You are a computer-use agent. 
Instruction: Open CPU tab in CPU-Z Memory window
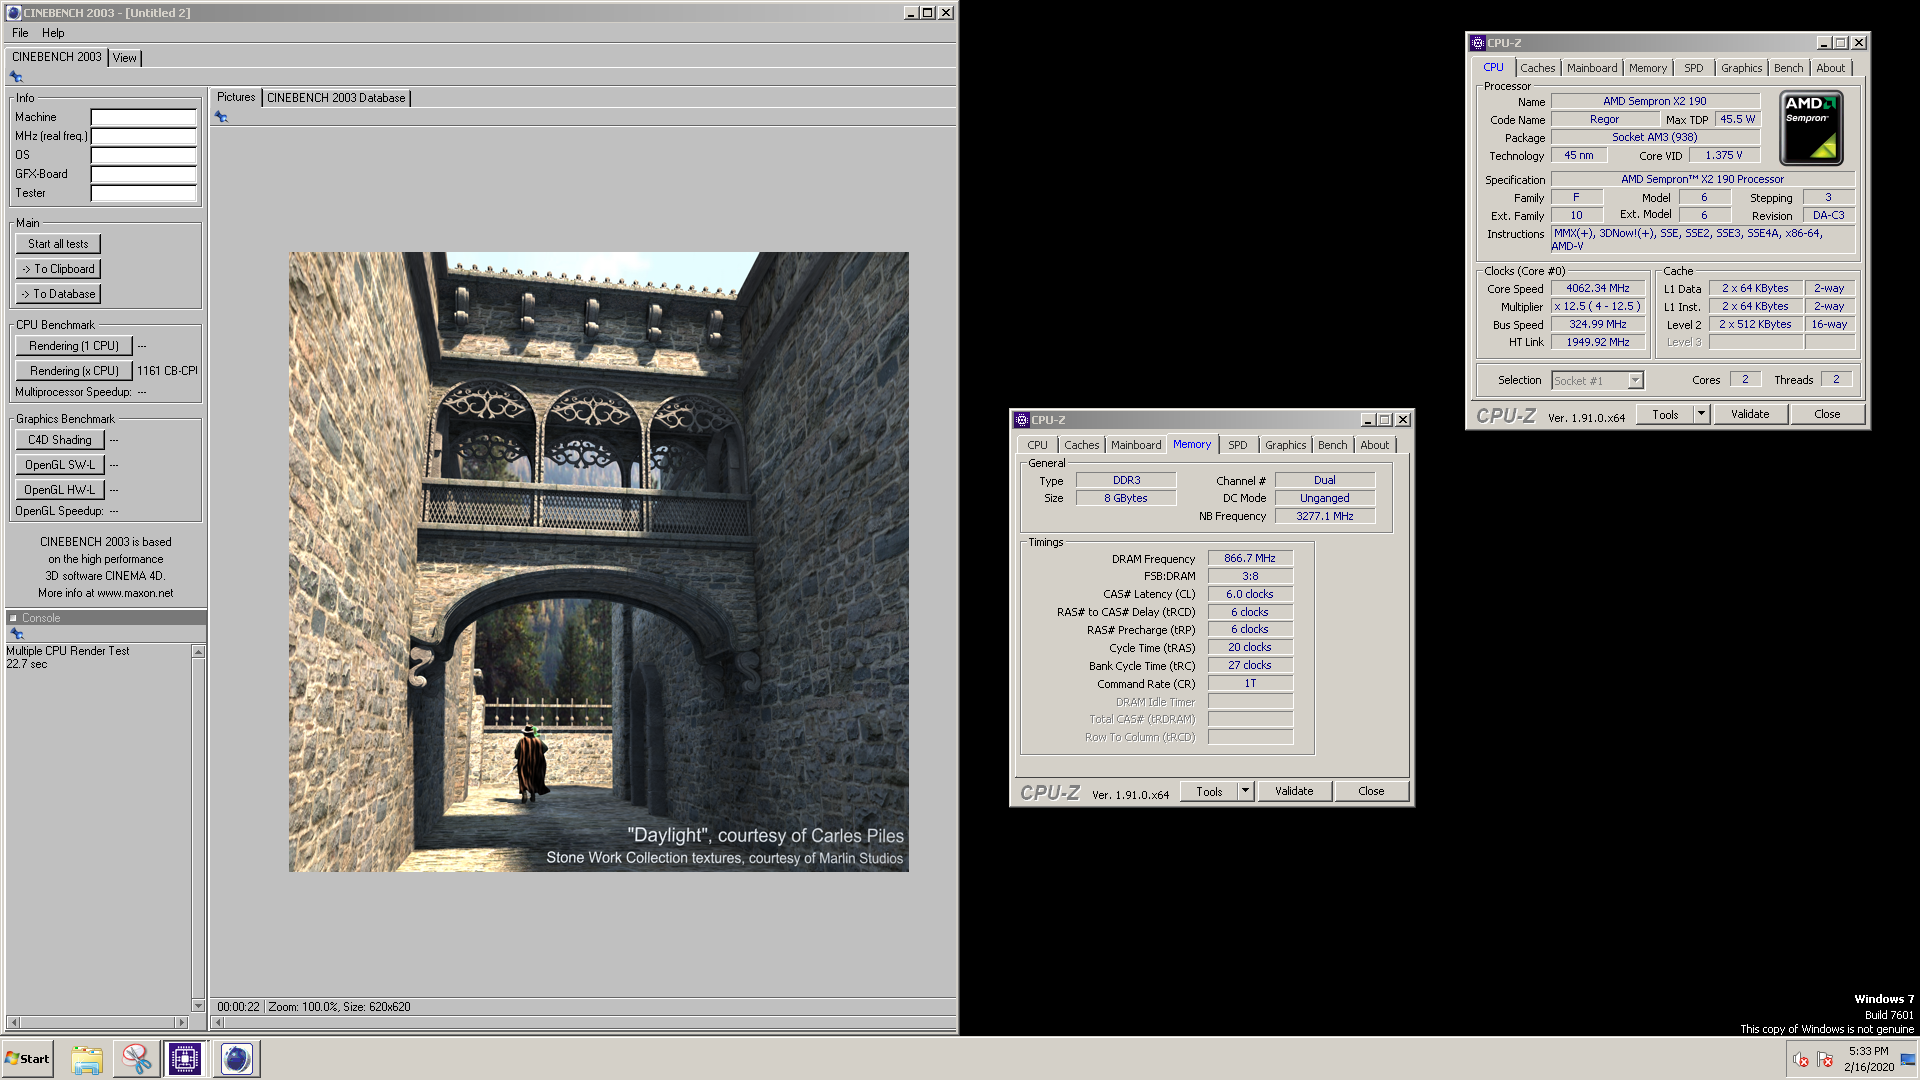click(x=1038, y=445)
